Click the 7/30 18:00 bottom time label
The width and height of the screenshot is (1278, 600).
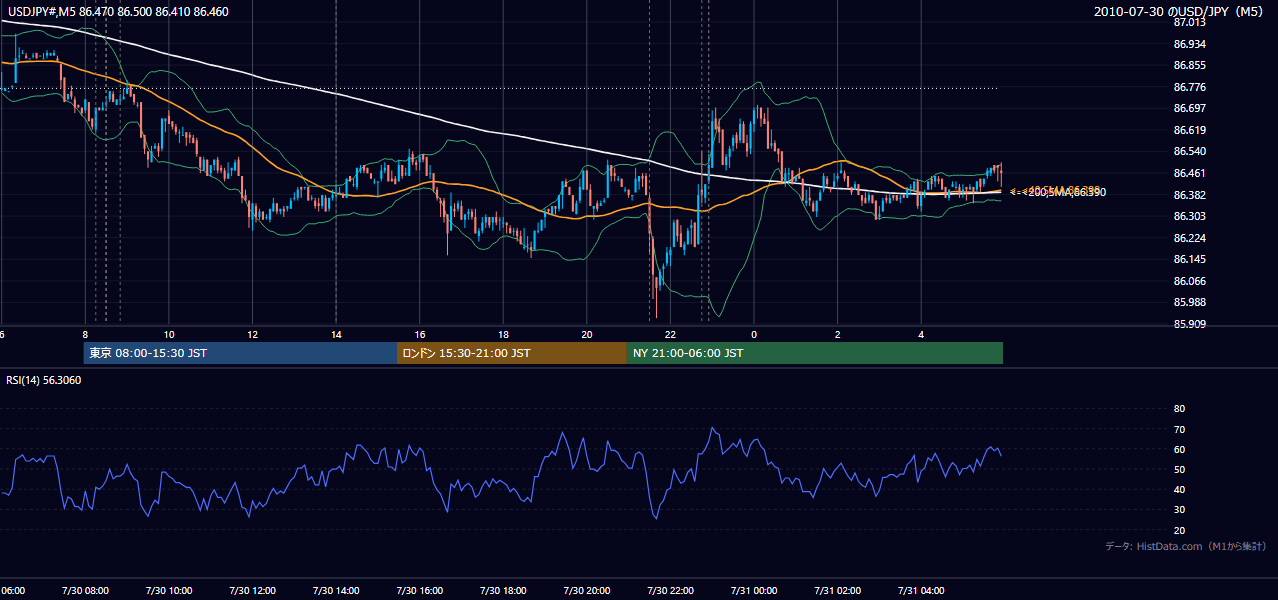[503, 590]
